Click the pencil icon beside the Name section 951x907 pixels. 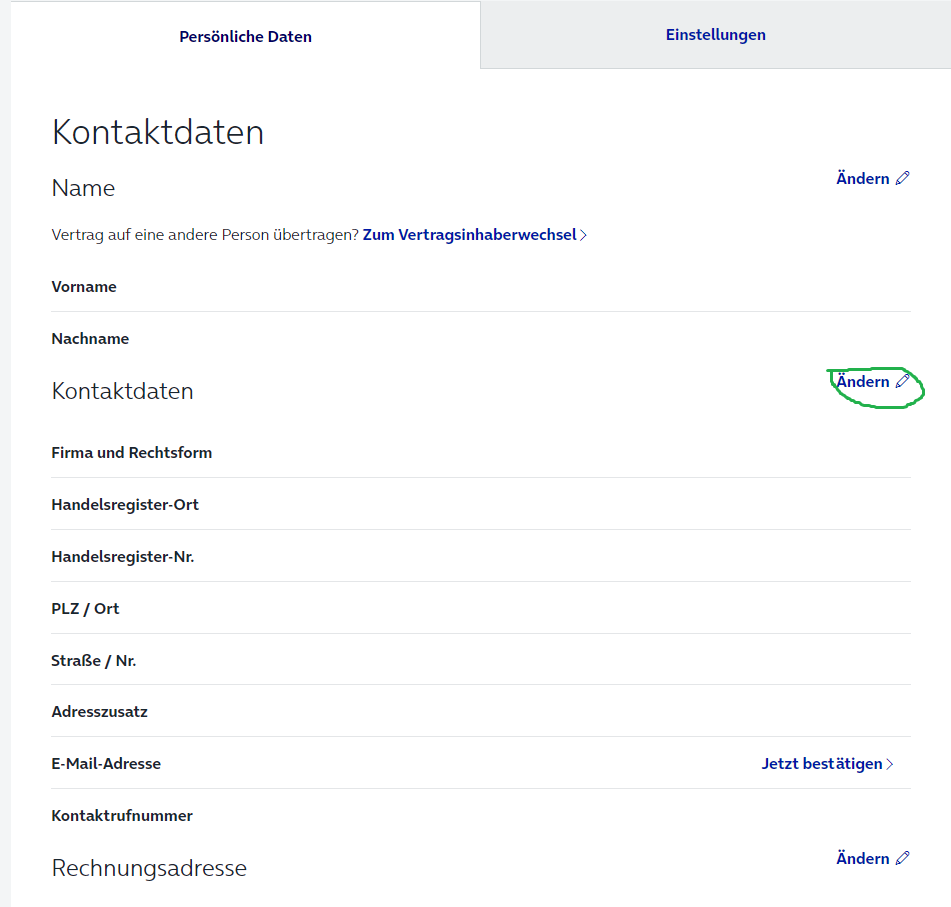902,178
